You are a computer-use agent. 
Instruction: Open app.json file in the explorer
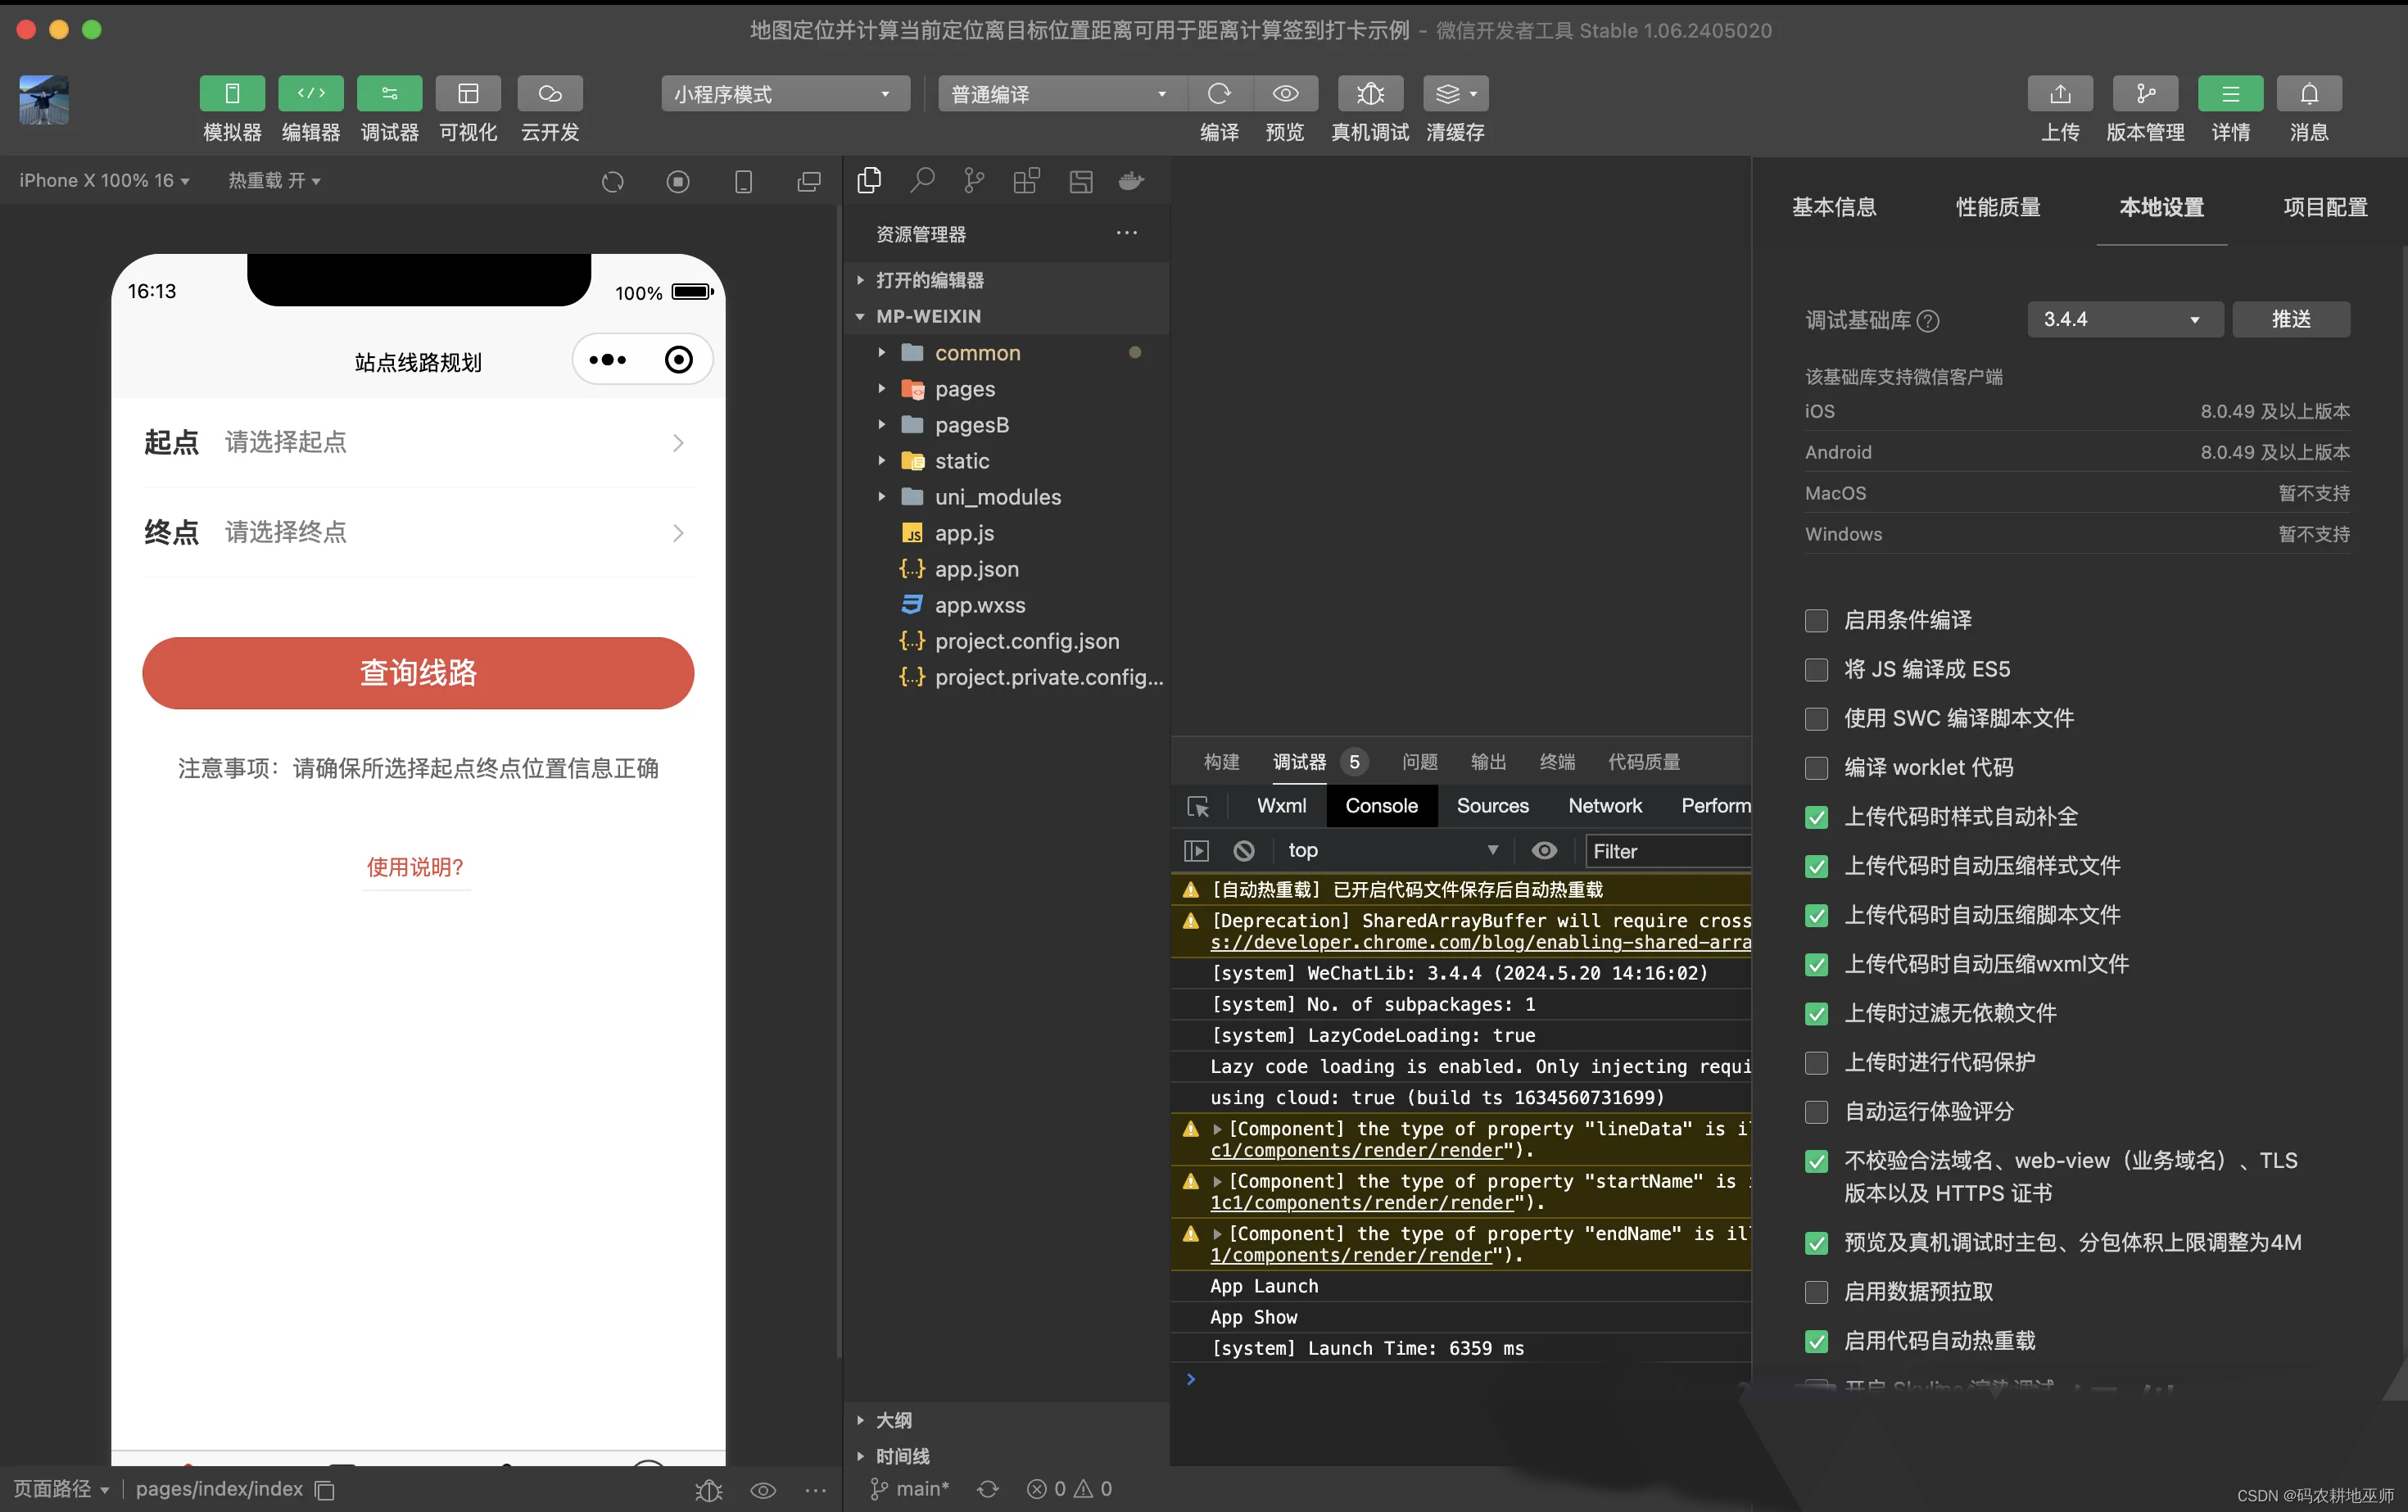(x=976, y=569)
